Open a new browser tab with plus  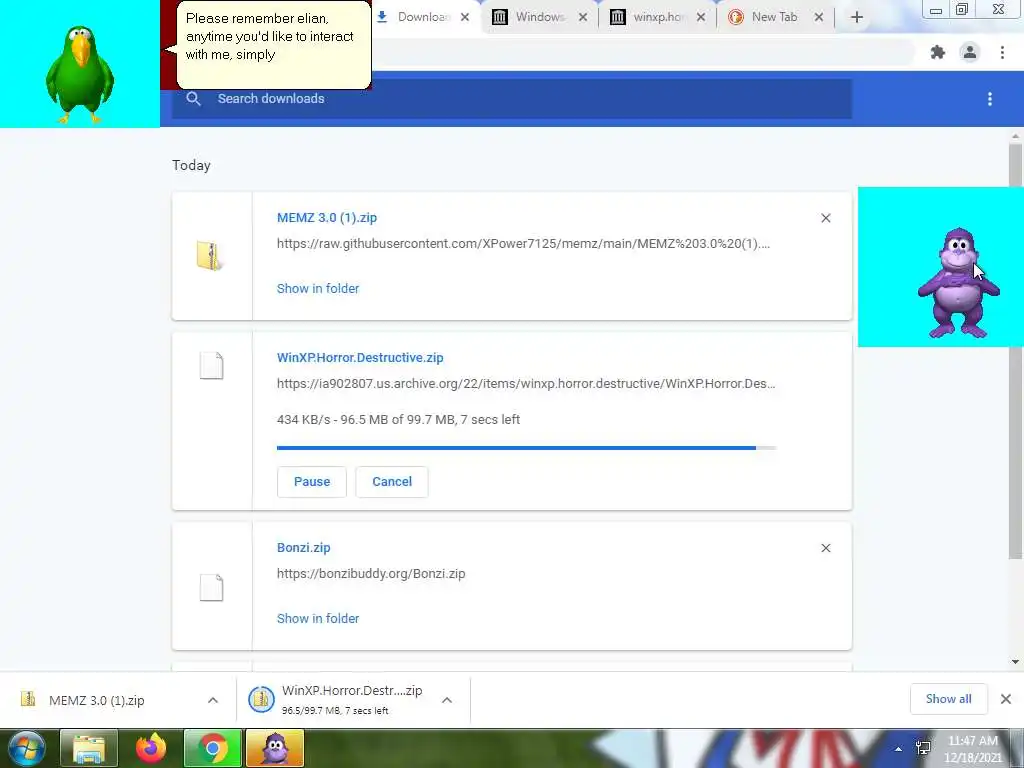tap(857, 17)
